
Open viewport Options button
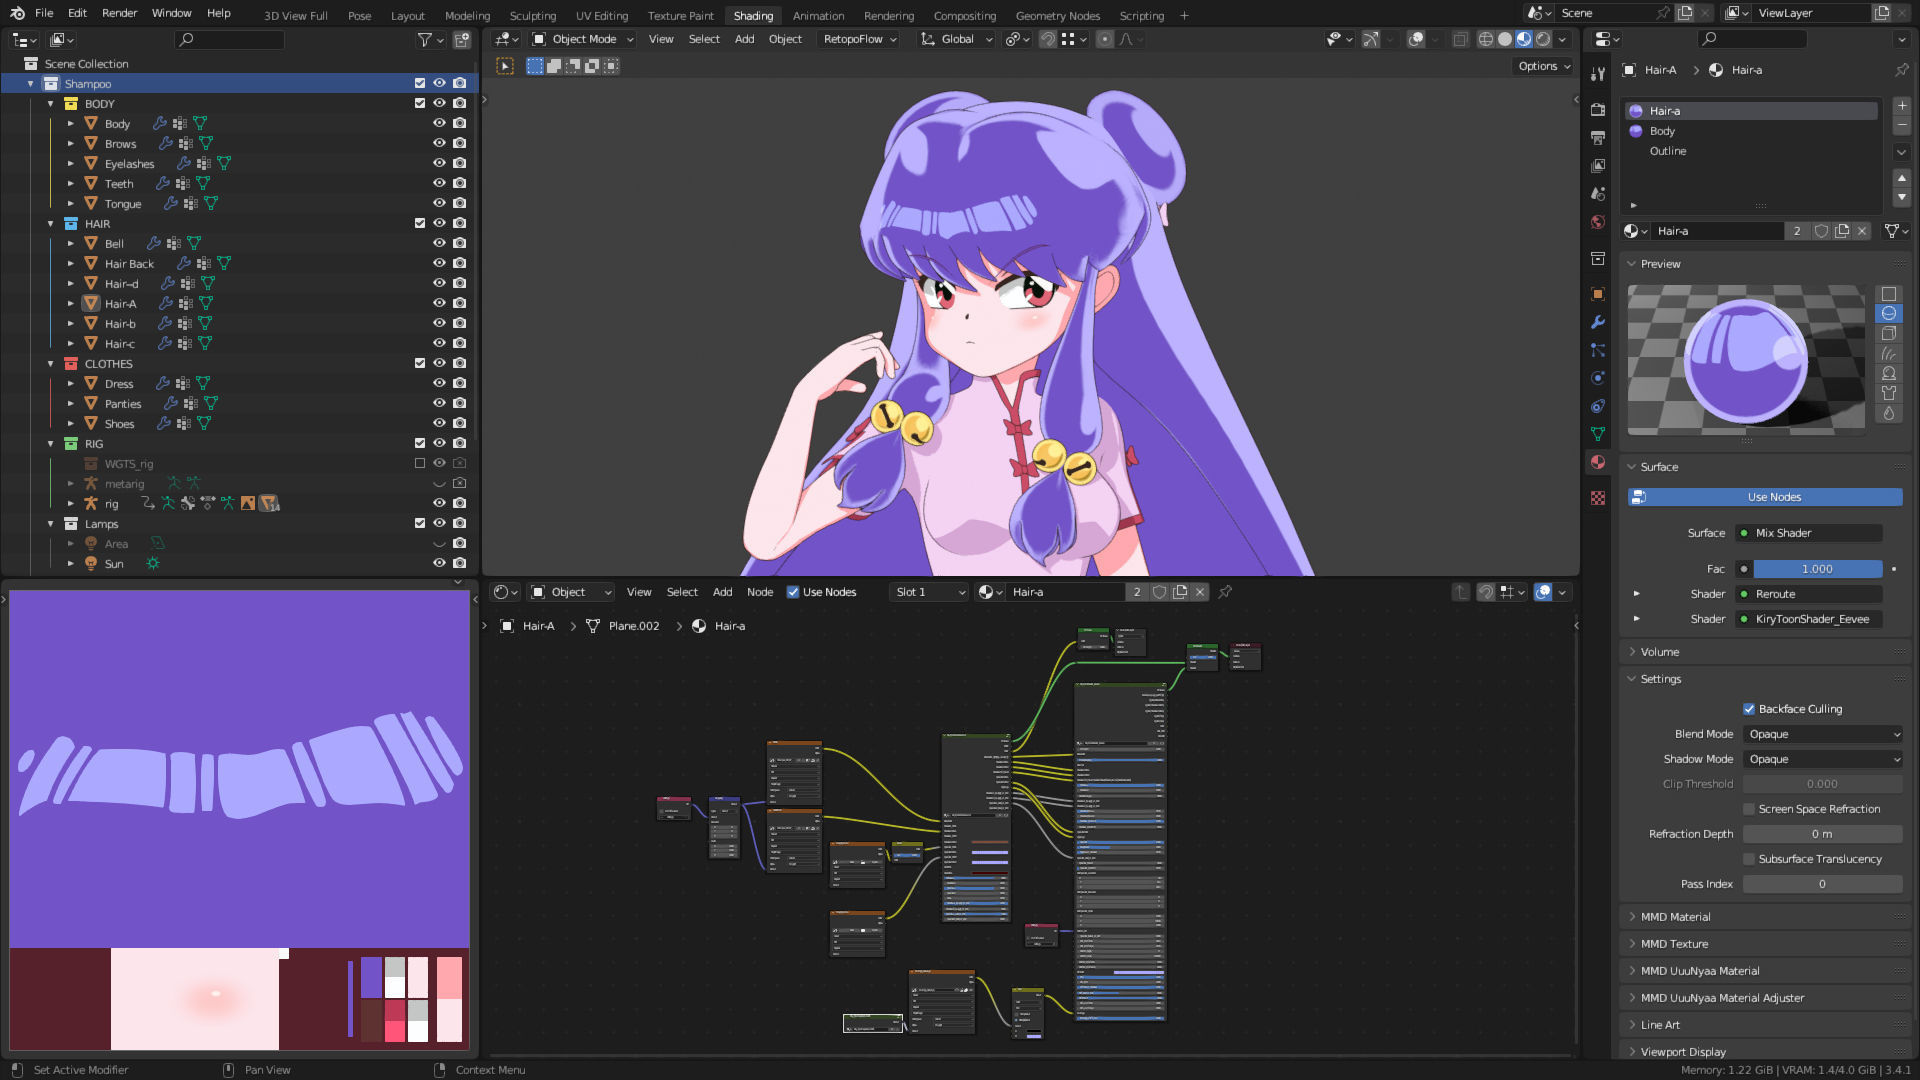coord(1544,66)
